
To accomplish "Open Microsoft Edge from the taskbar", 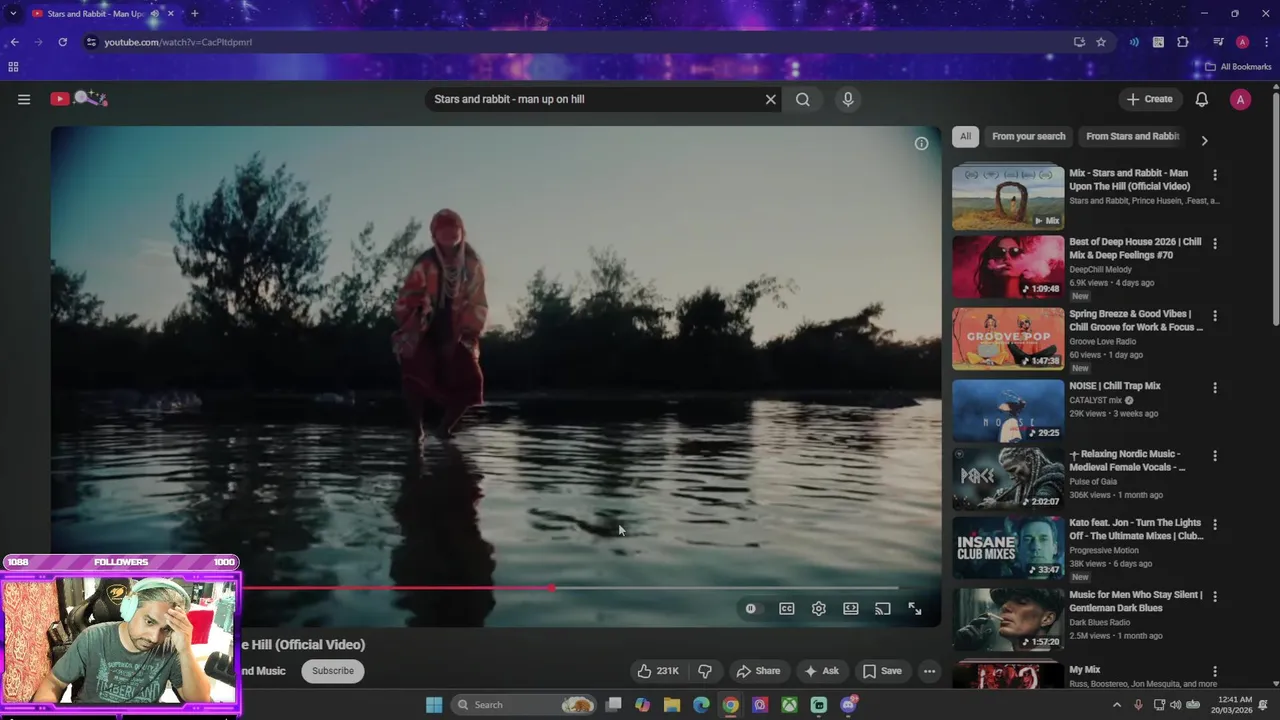I will pyautogui.click(x=701, y=705).
